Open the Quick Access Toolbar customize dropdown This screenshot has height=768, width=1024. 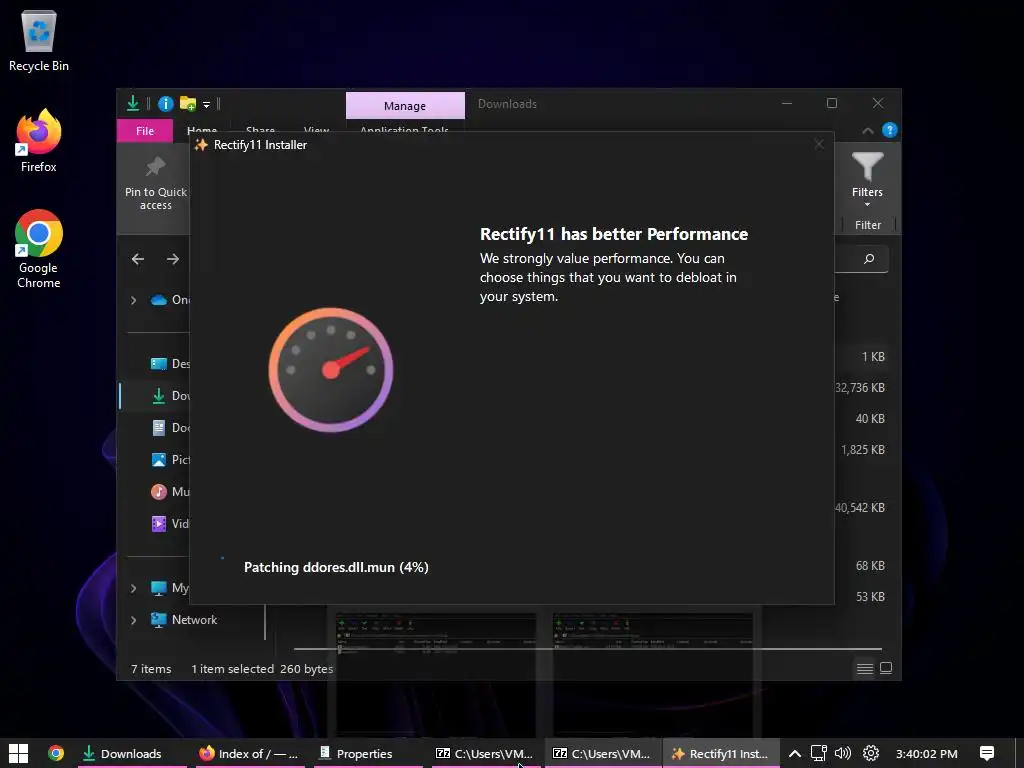click(x=206, y=104)
